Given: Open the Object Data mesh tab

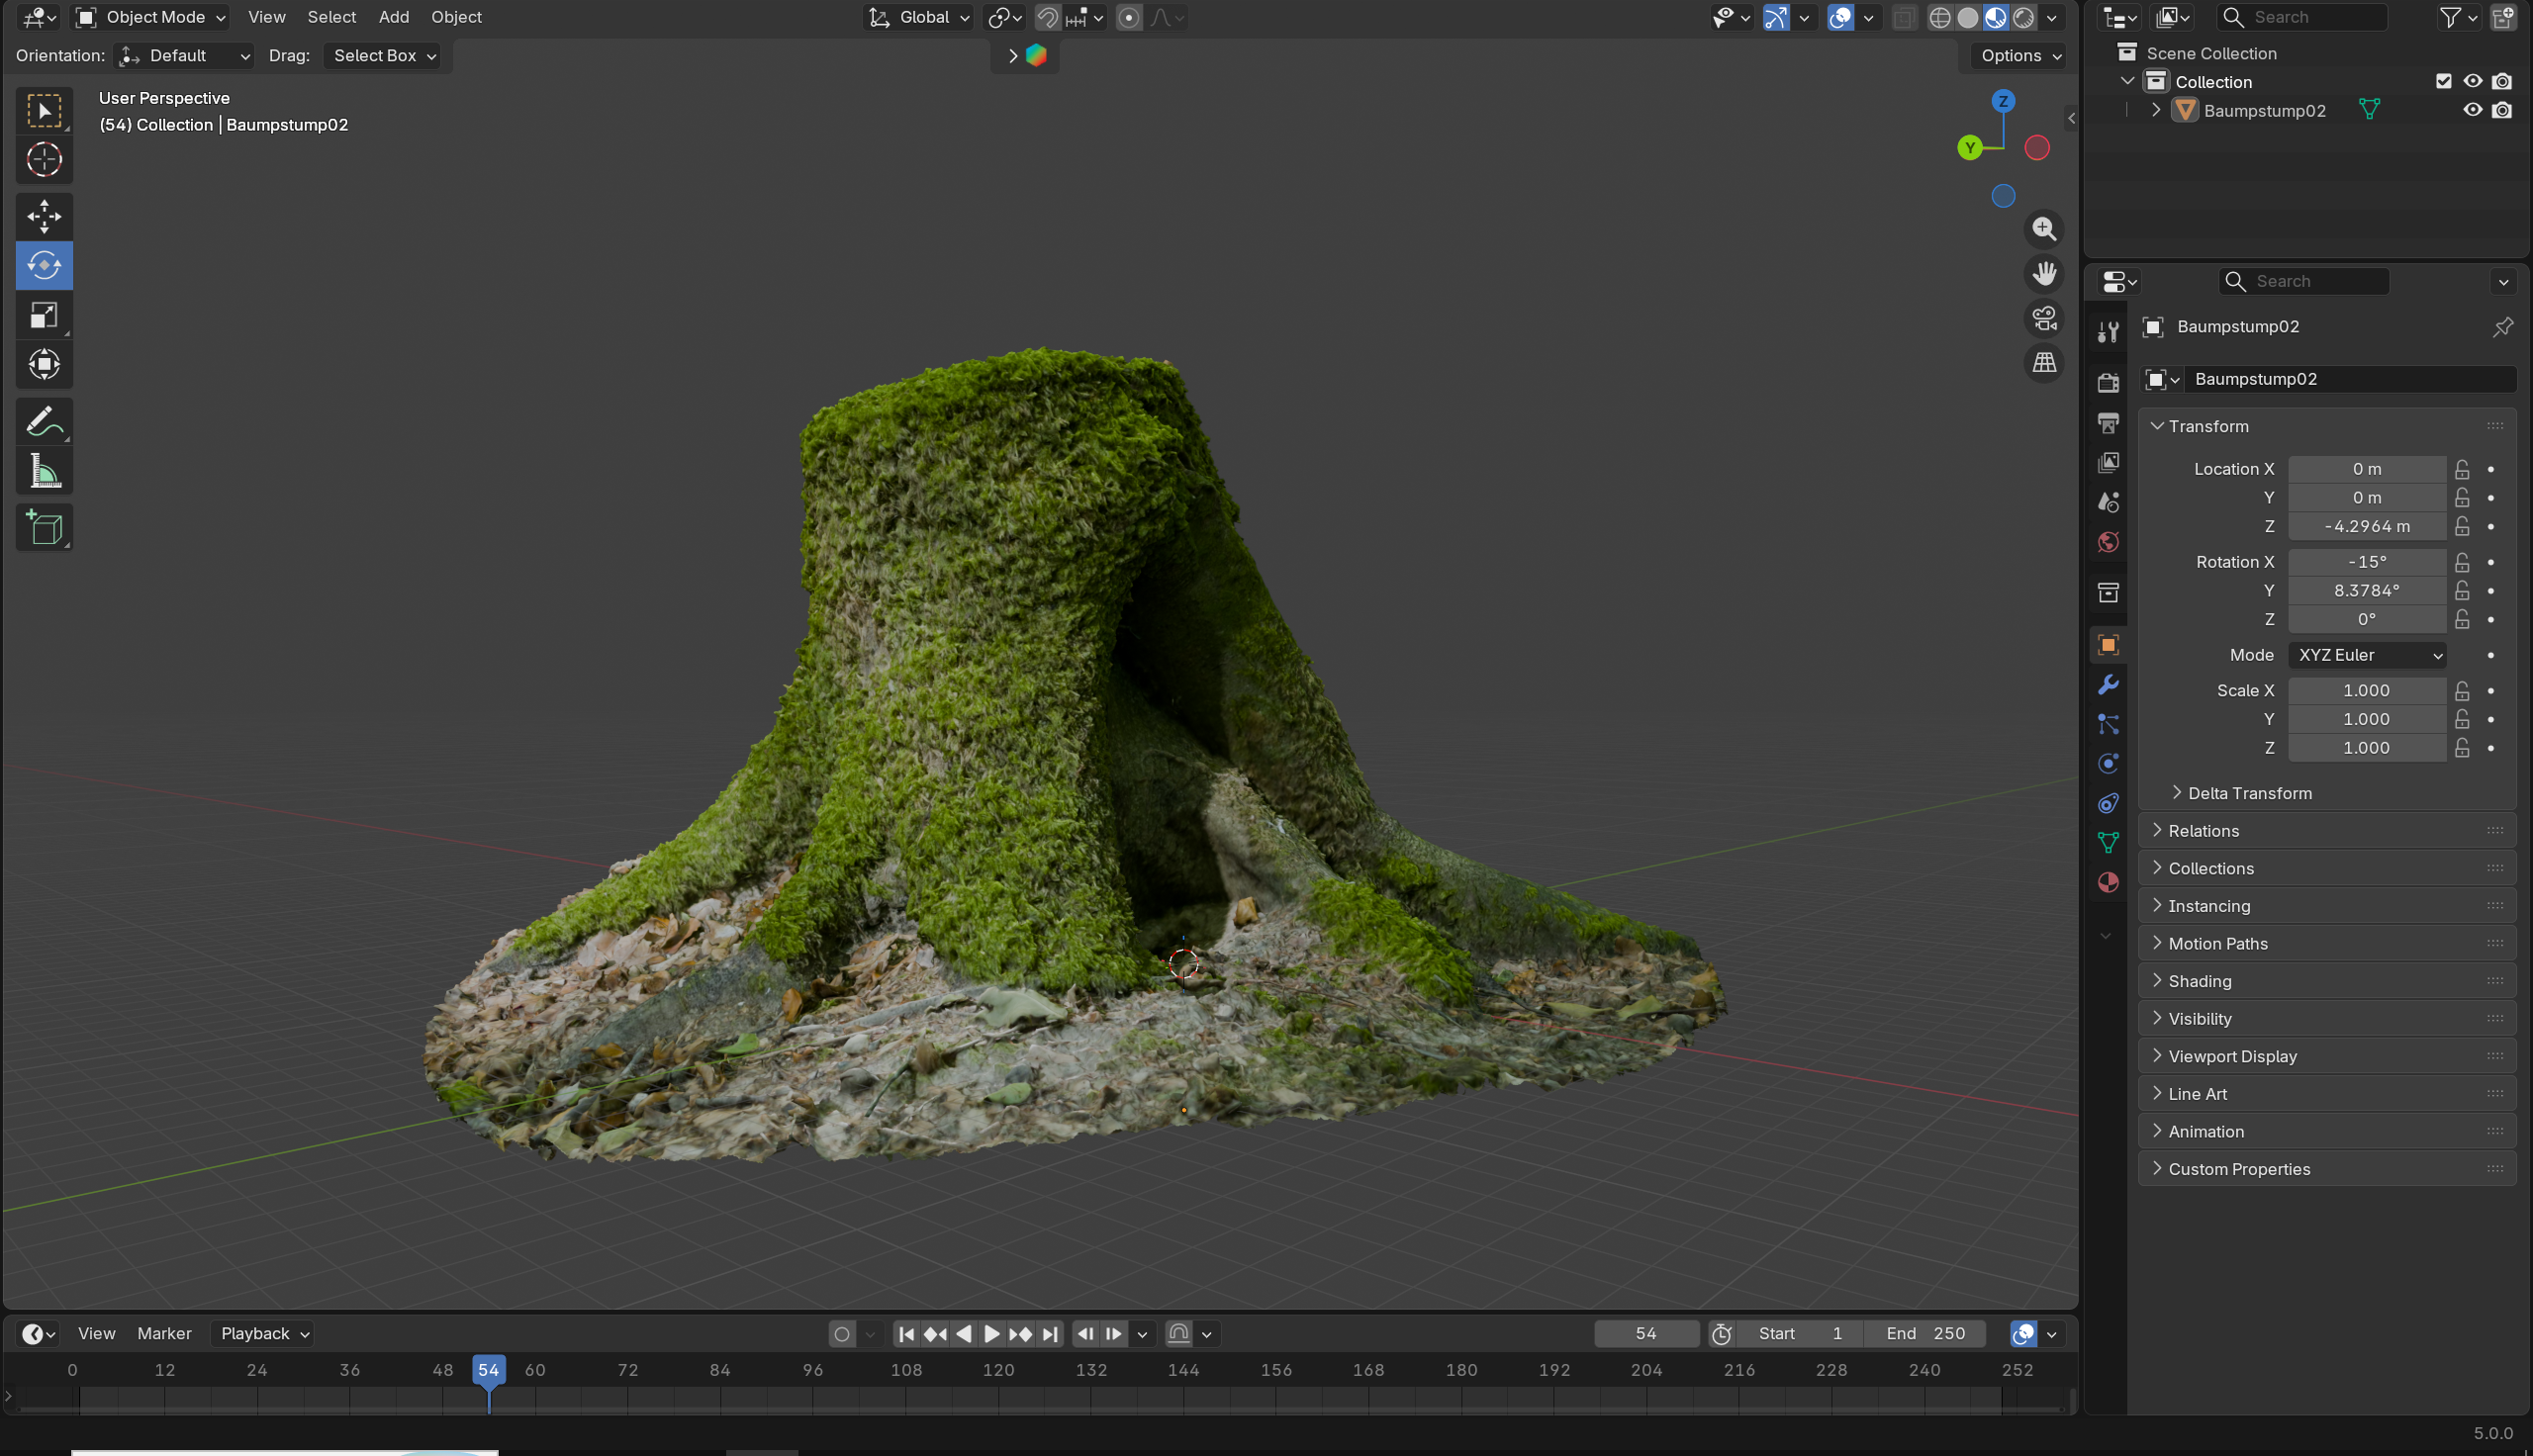Looking at the screenshot, I should [x=2108, y=843].
